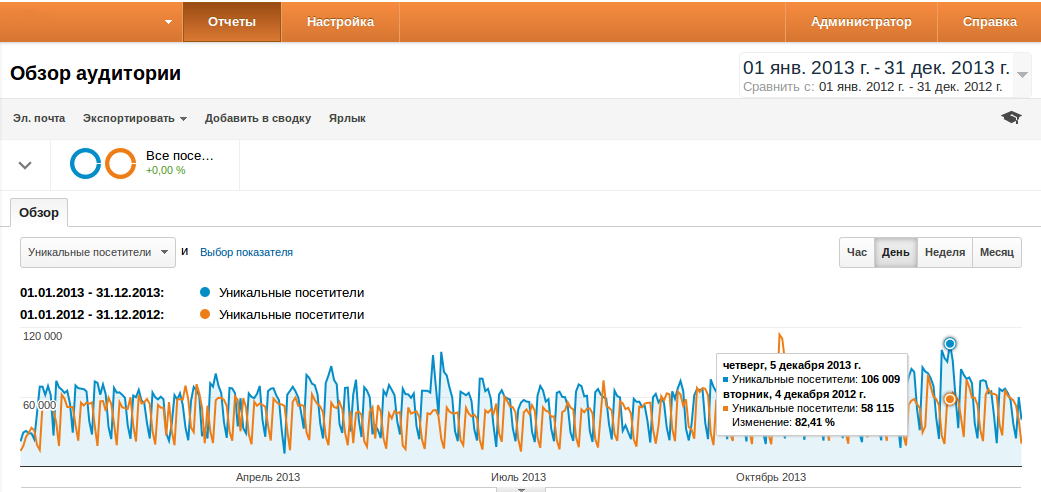Go to the Администратор section
The width and height of the screenshot is (1041, 492).
click(861, 22)
